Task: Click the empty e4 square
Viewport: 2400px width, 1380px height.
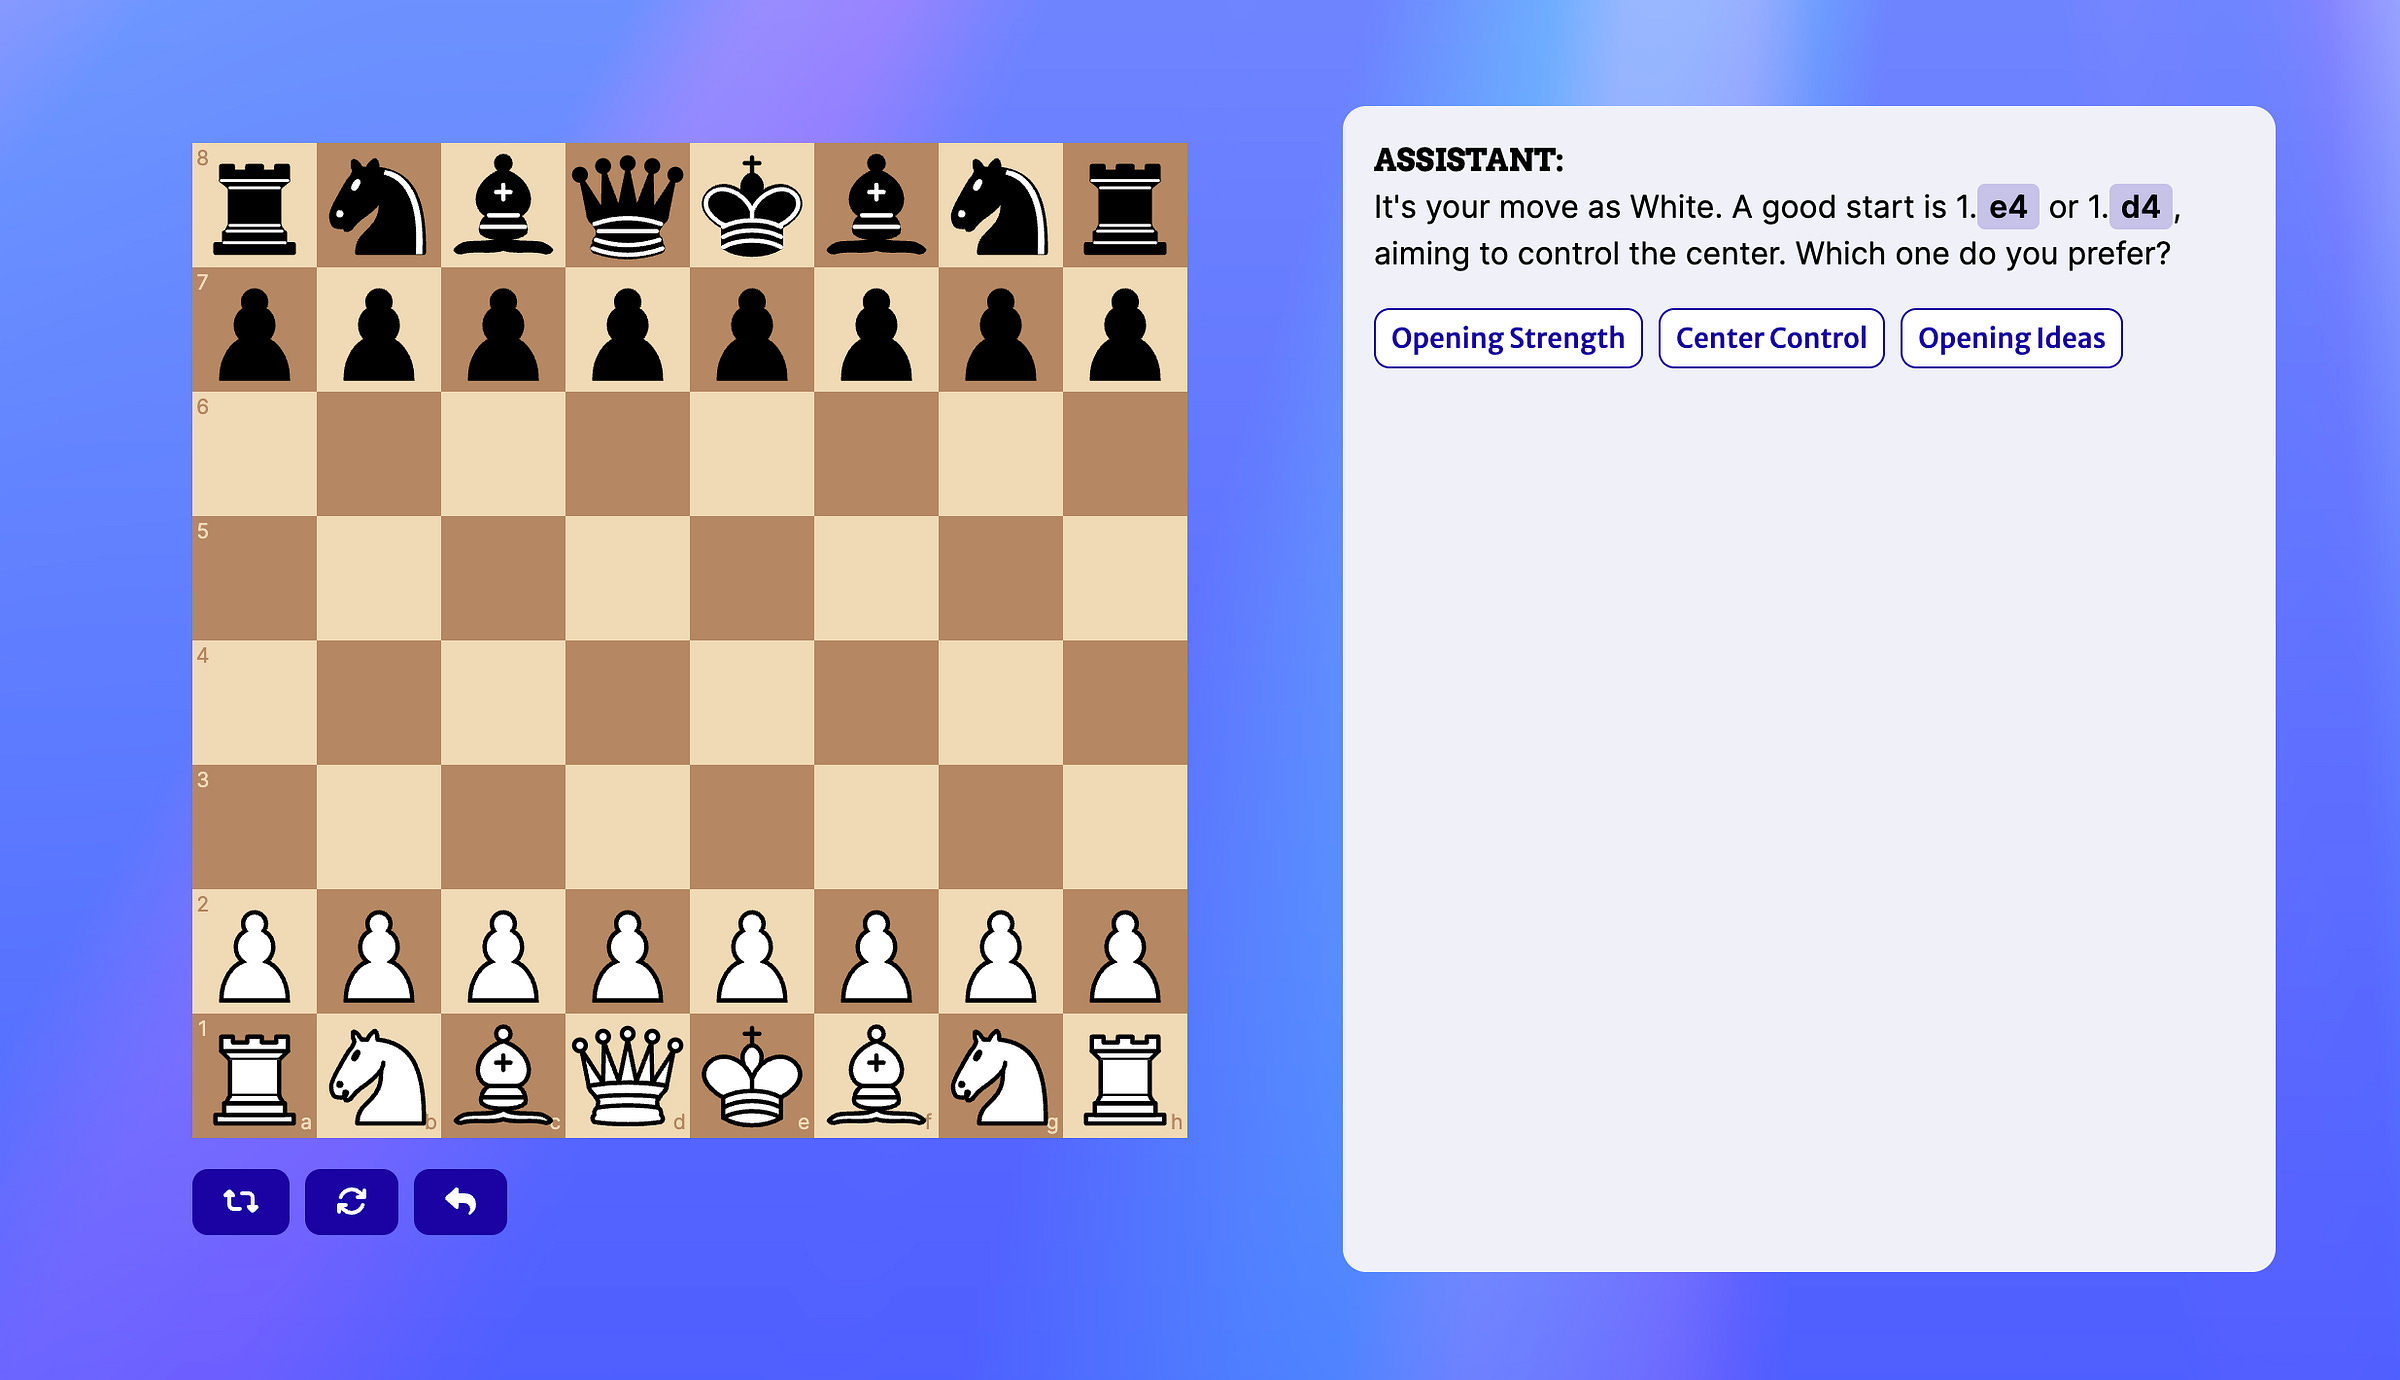Action: click(x=752, y=703)
